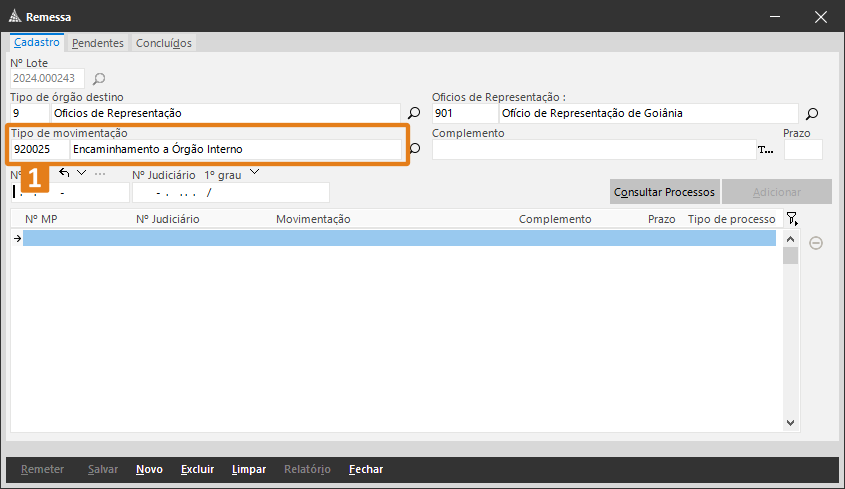845x489 pixels.
Task: Click Relatório in the bottom bar
Action: click(x=307, y=470)
